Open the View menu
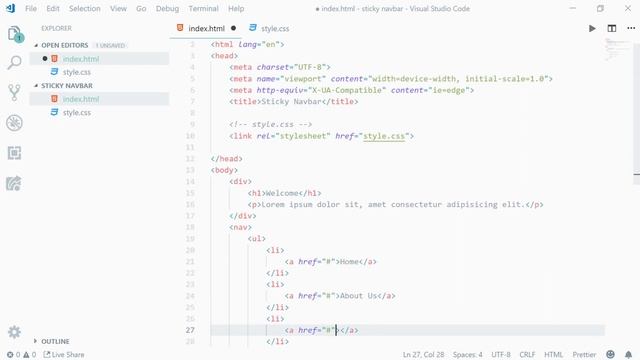 pyautogui.click(x=118, y=9)
